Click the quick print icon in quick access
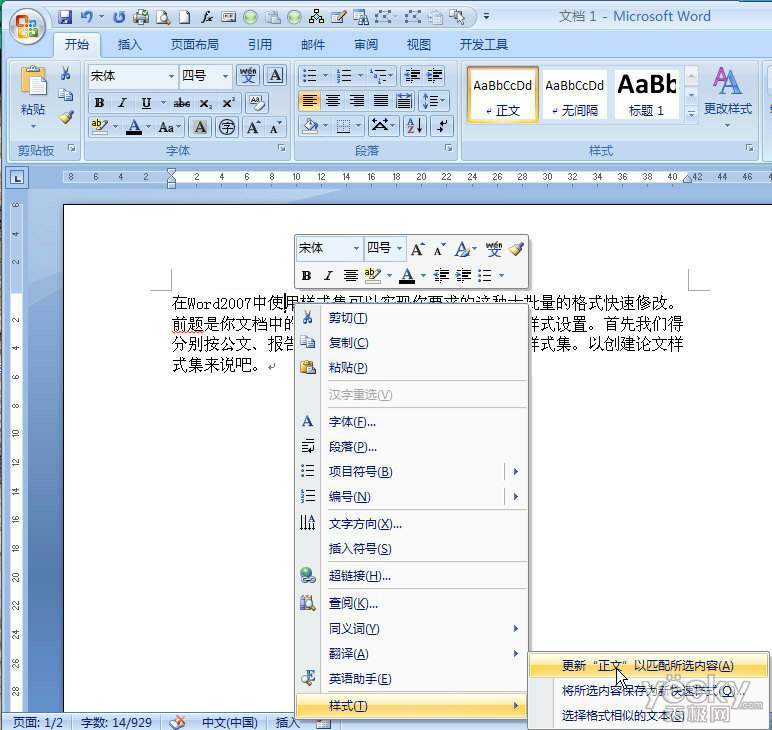772x730 pixels. [141, 17]
